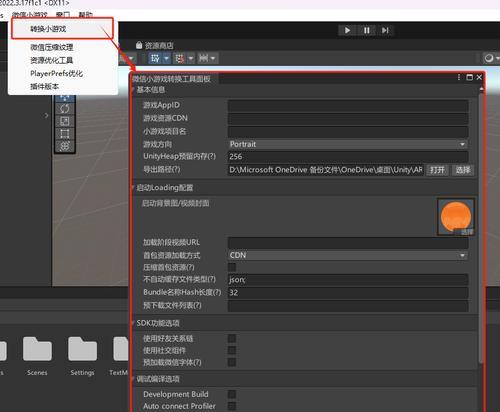Image resolution: width=500 pixels, height=412 pixels.
Task: Advance one frame with the Step button
Action: 385,31
